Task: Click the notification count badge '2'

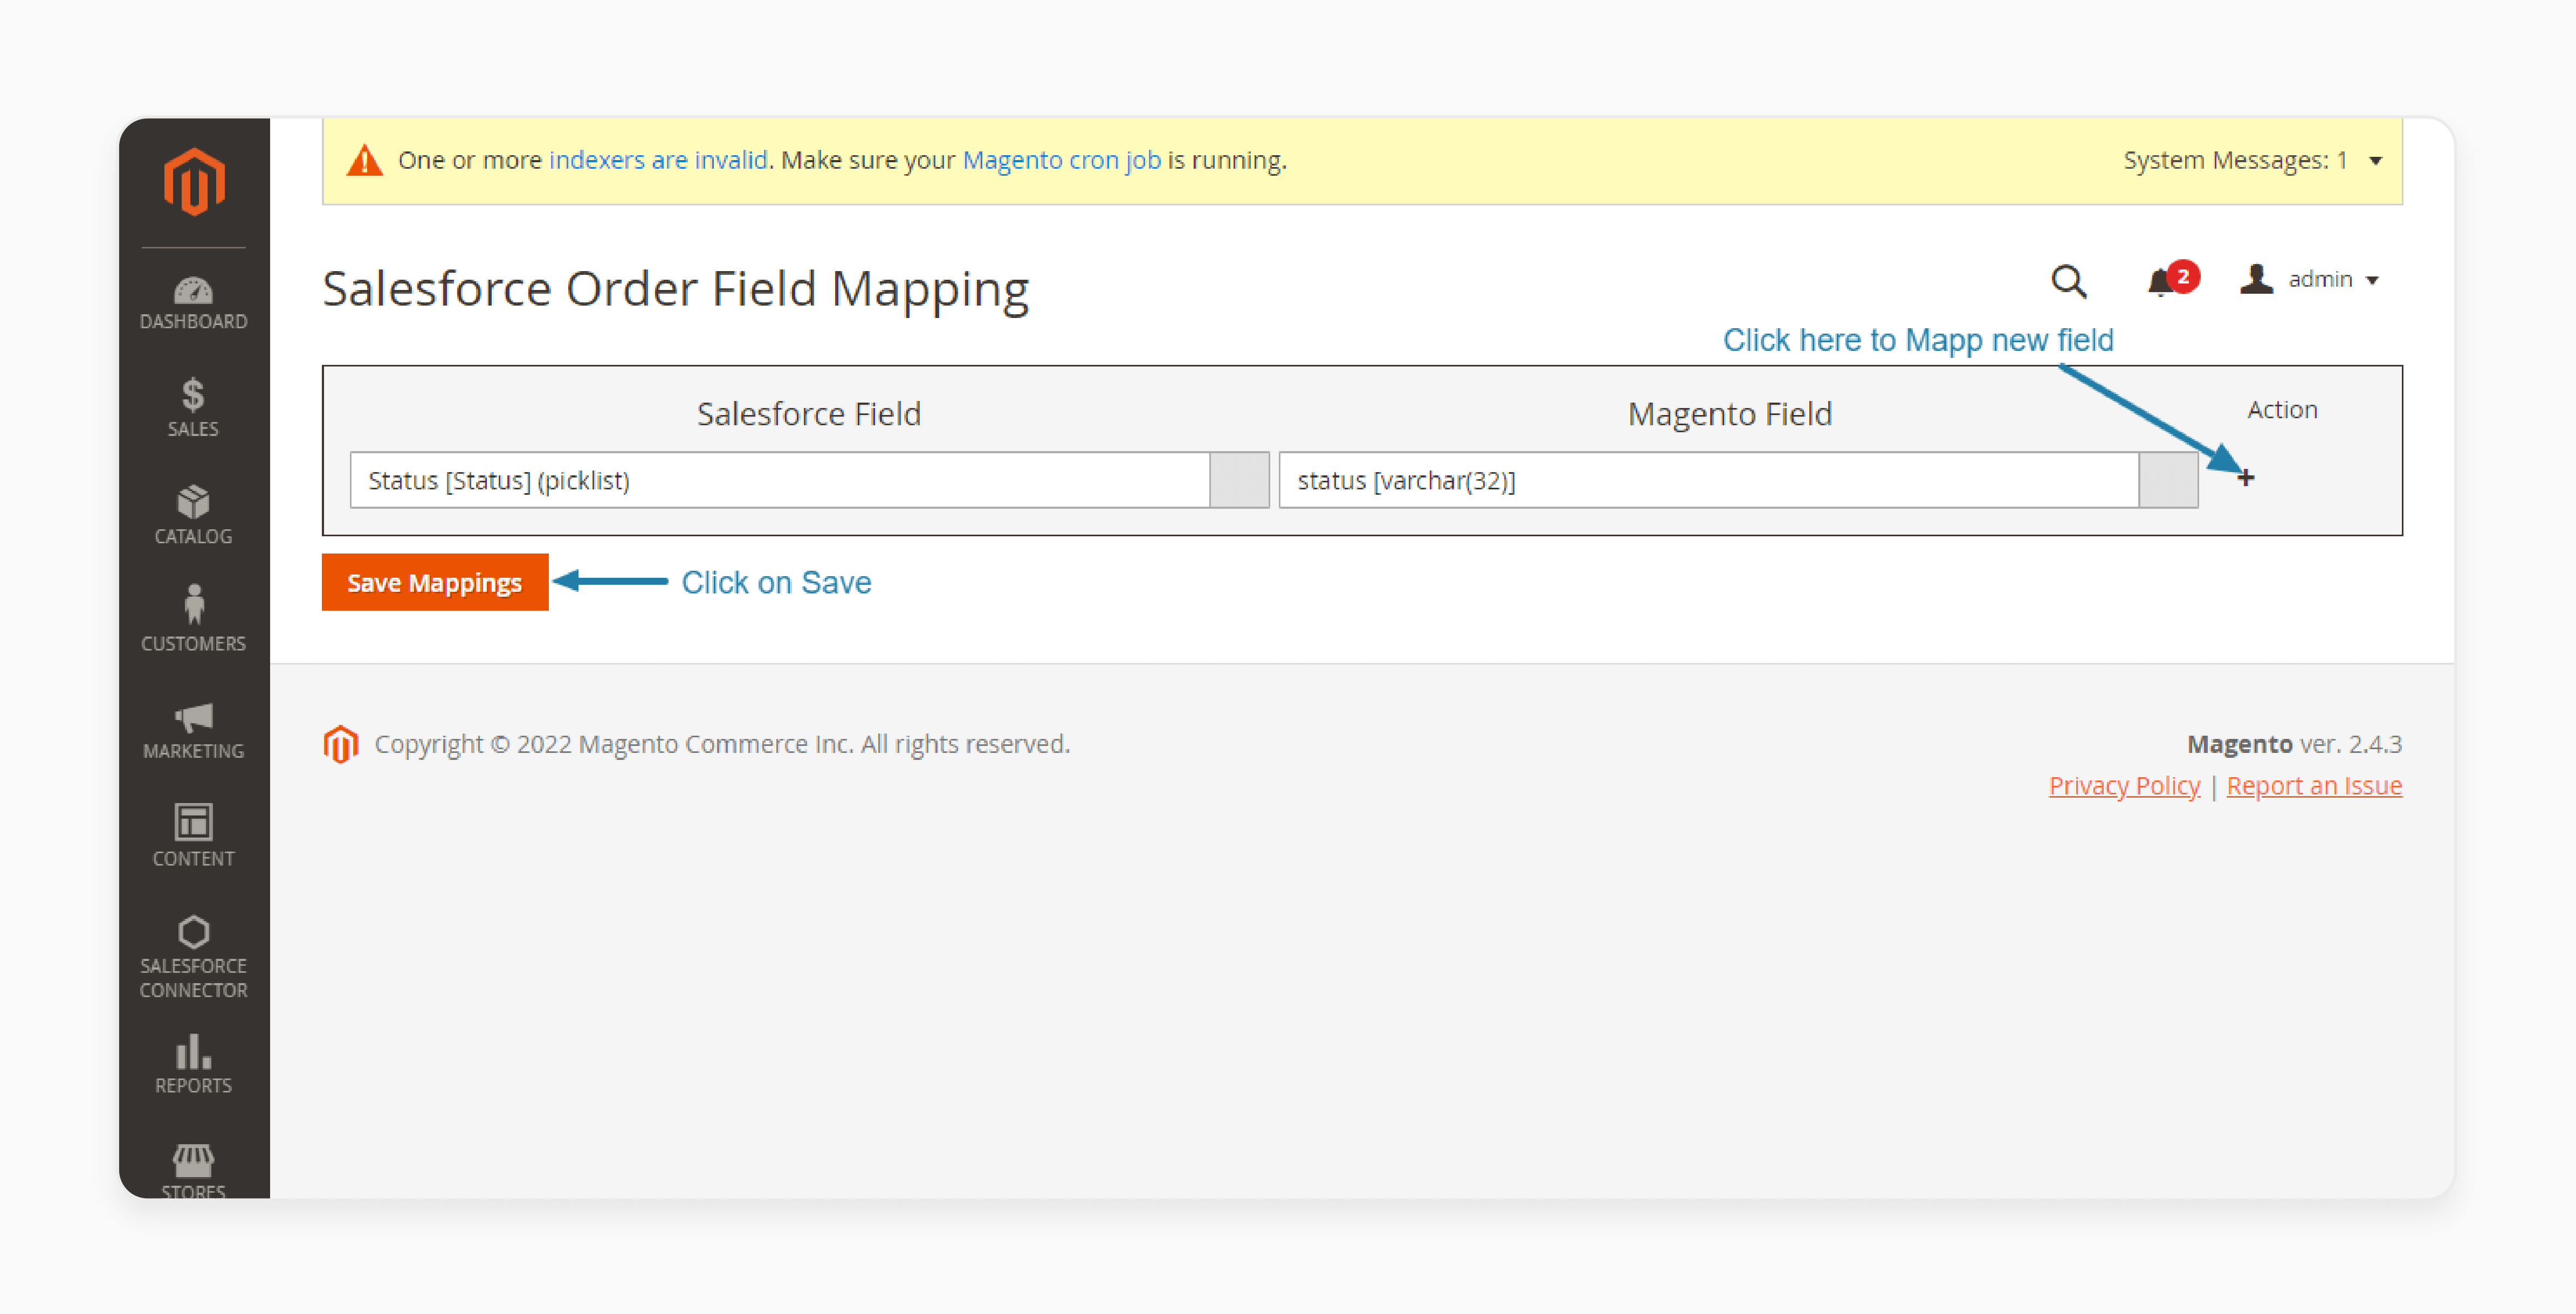Action: point(2183,276)
